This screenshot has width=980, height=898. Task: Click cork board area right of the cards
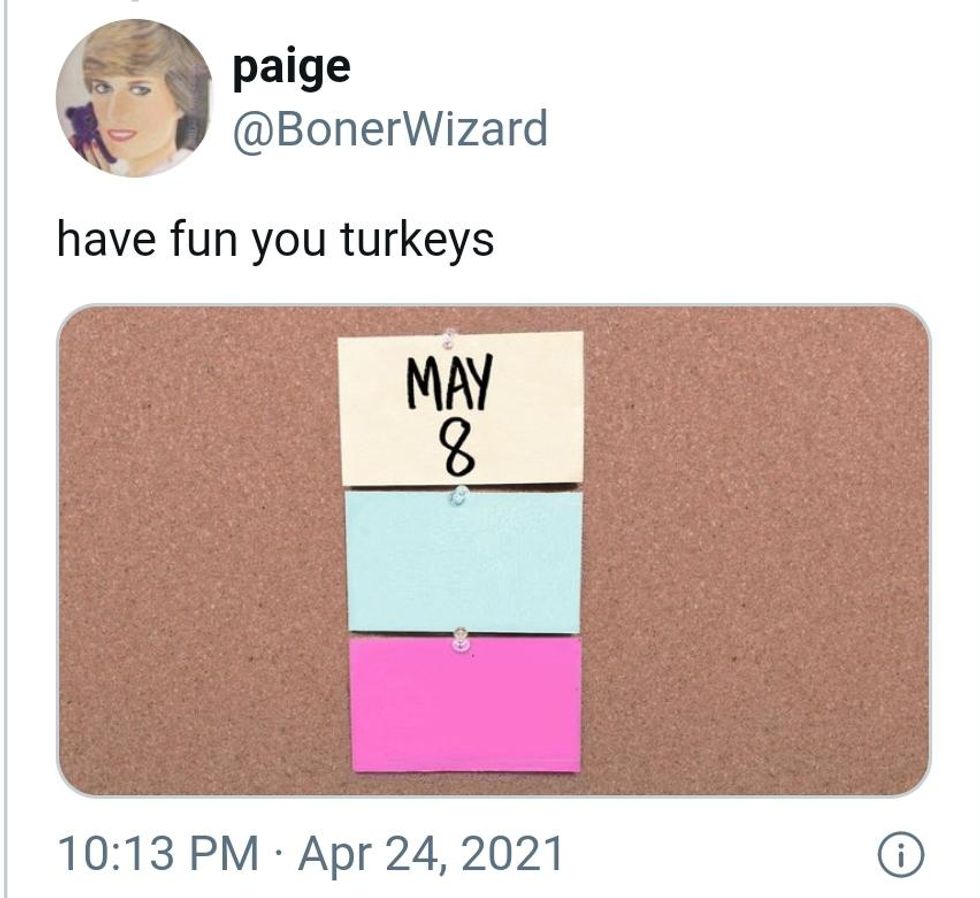756,550
